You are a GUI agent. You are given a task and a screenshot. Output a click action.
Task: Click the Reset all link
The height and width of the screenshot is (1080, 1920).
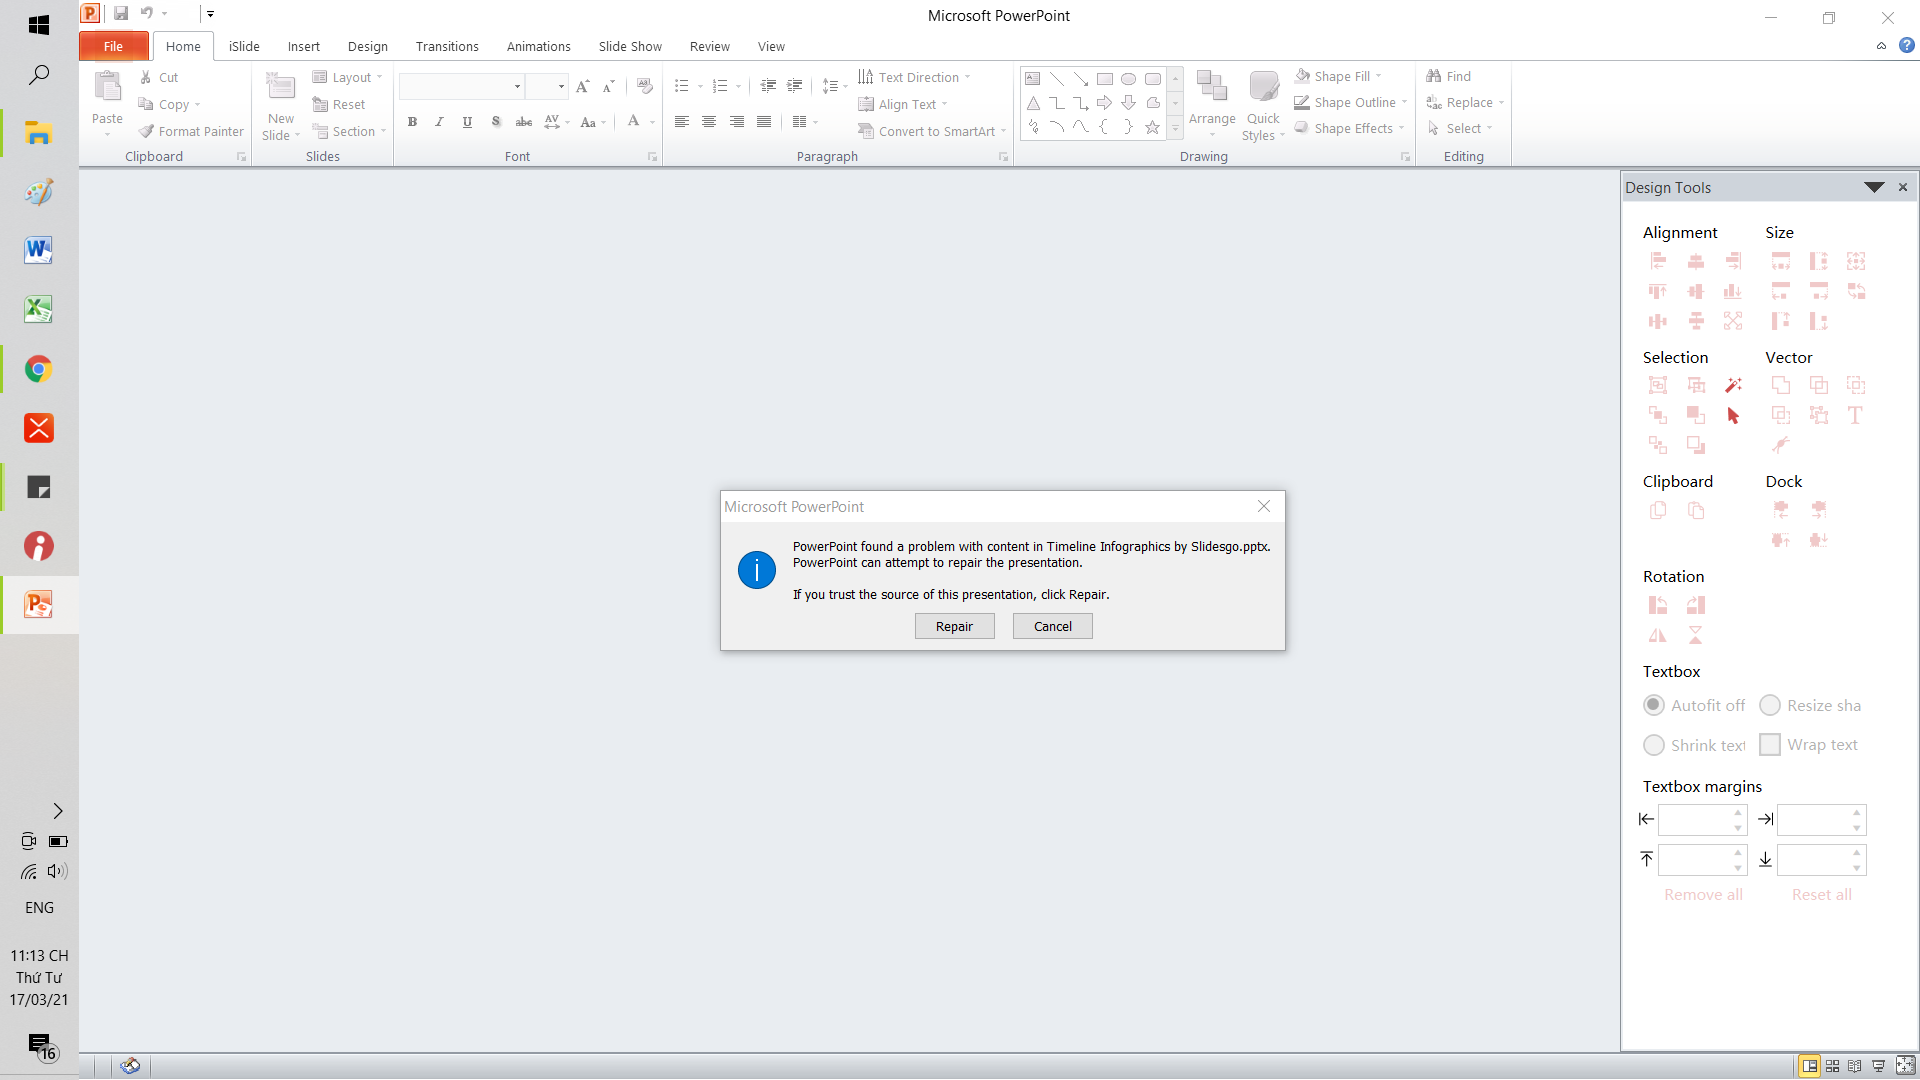point(1821,895)
